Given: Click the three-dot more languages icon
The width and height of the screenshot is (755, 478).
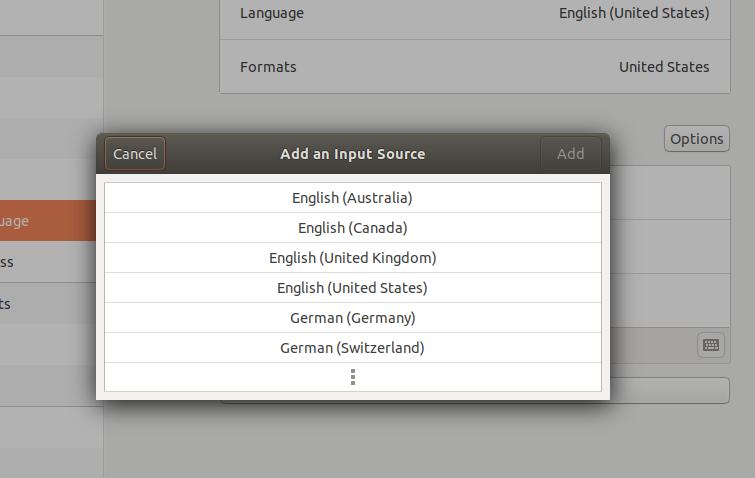Looking at the screenshot, I should click(x=352, y=377).
